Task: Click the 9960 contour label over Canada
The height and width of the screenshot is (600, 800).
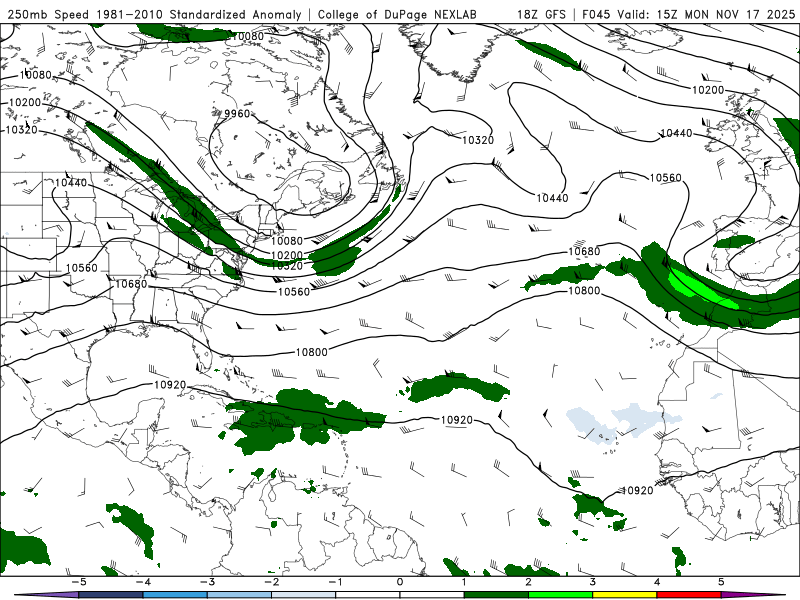Action: (237, 113)
